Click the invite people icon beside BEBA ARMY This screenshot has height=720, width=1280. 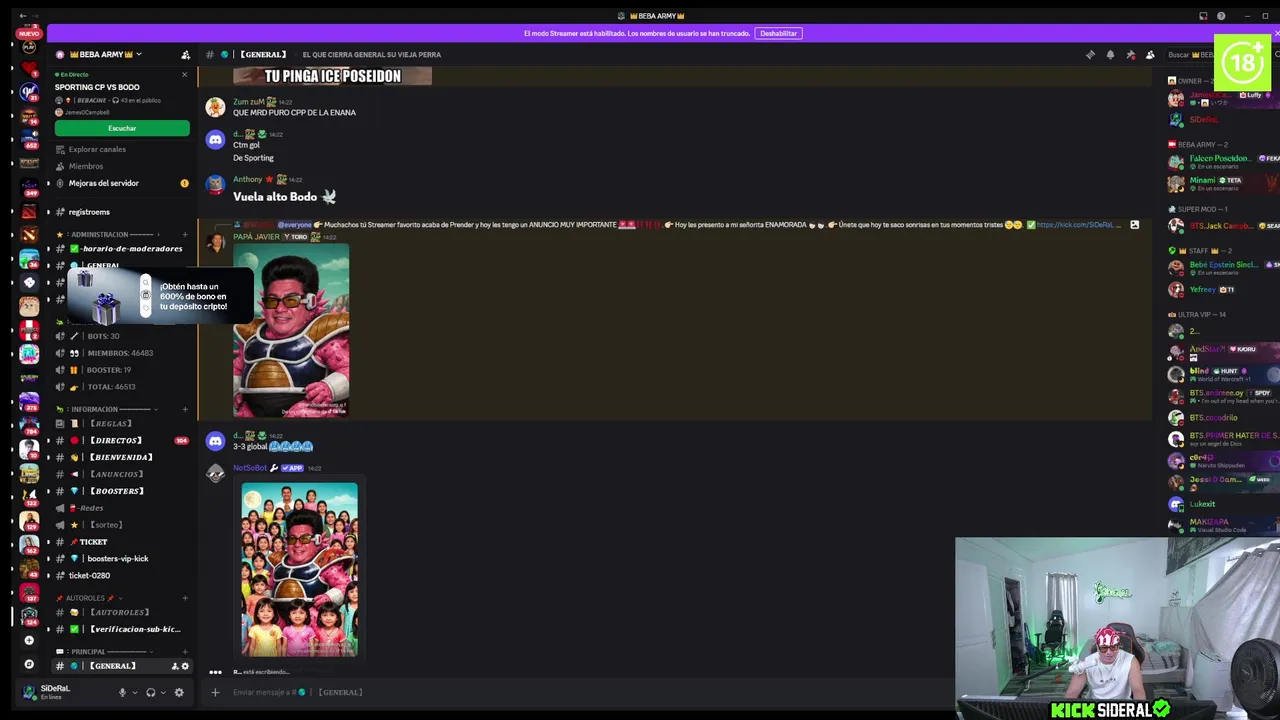coord(185,55)
